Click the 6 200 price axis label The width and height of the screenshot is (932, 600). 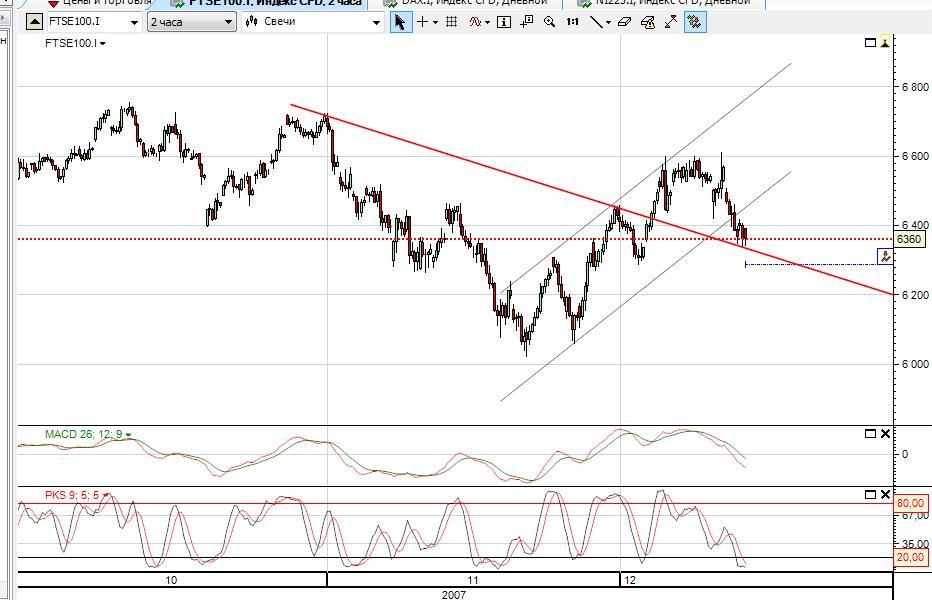[915, 295]
